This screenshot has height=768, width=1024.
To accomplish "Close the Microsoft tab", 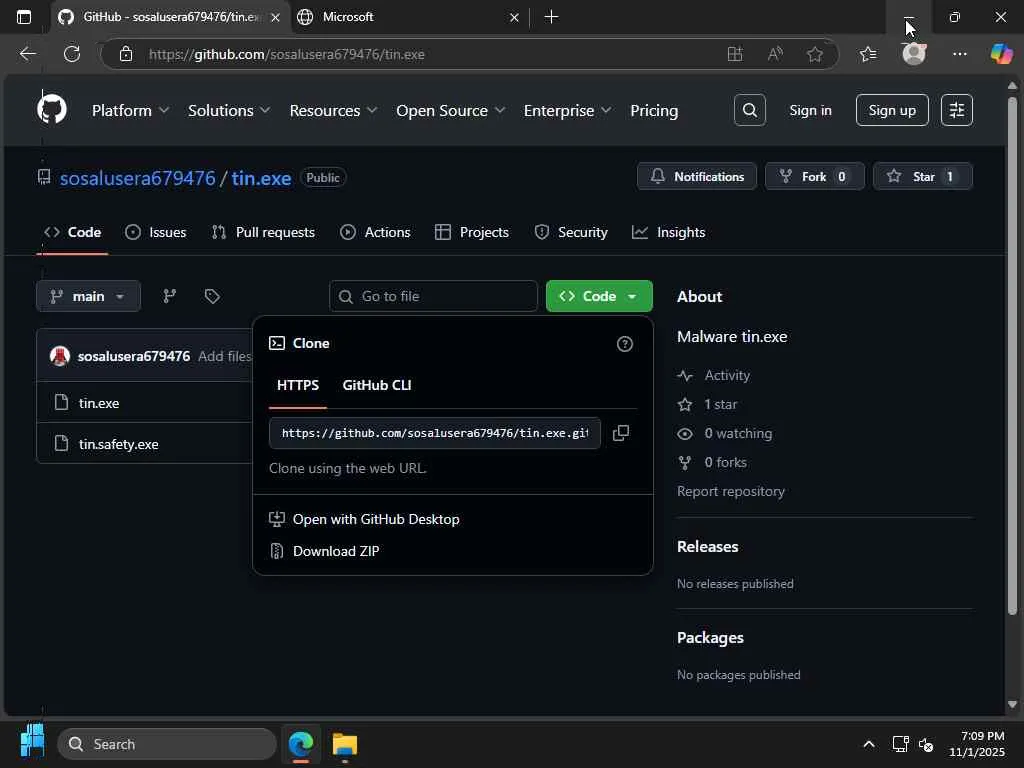I will (514, 17).
